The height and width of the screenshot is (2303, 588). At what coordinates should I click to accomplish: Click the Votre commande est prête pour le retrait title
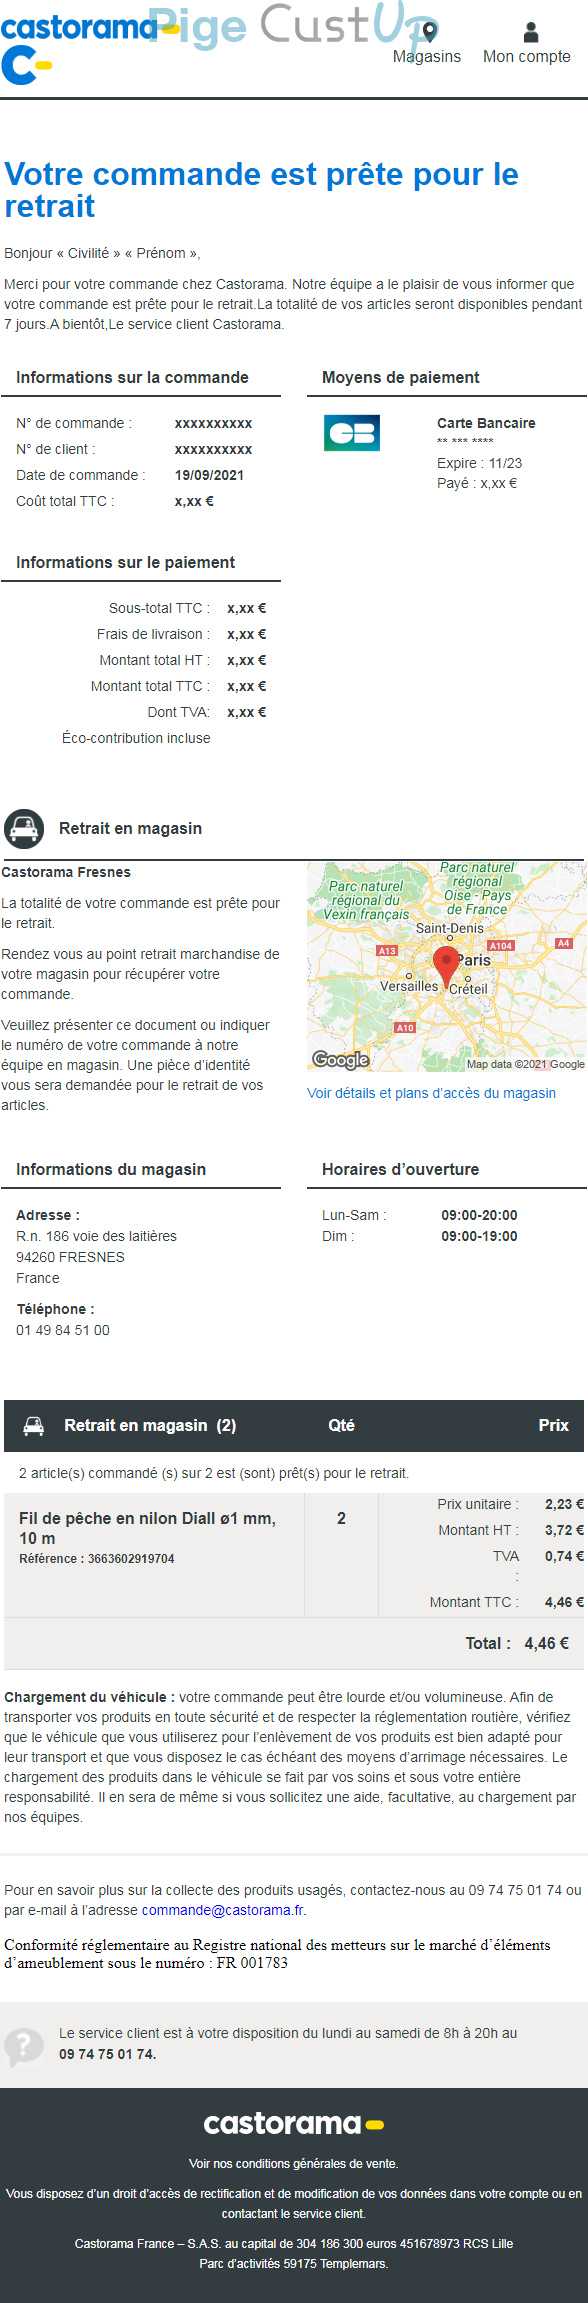pyautogui.click(x=261, y=190)
